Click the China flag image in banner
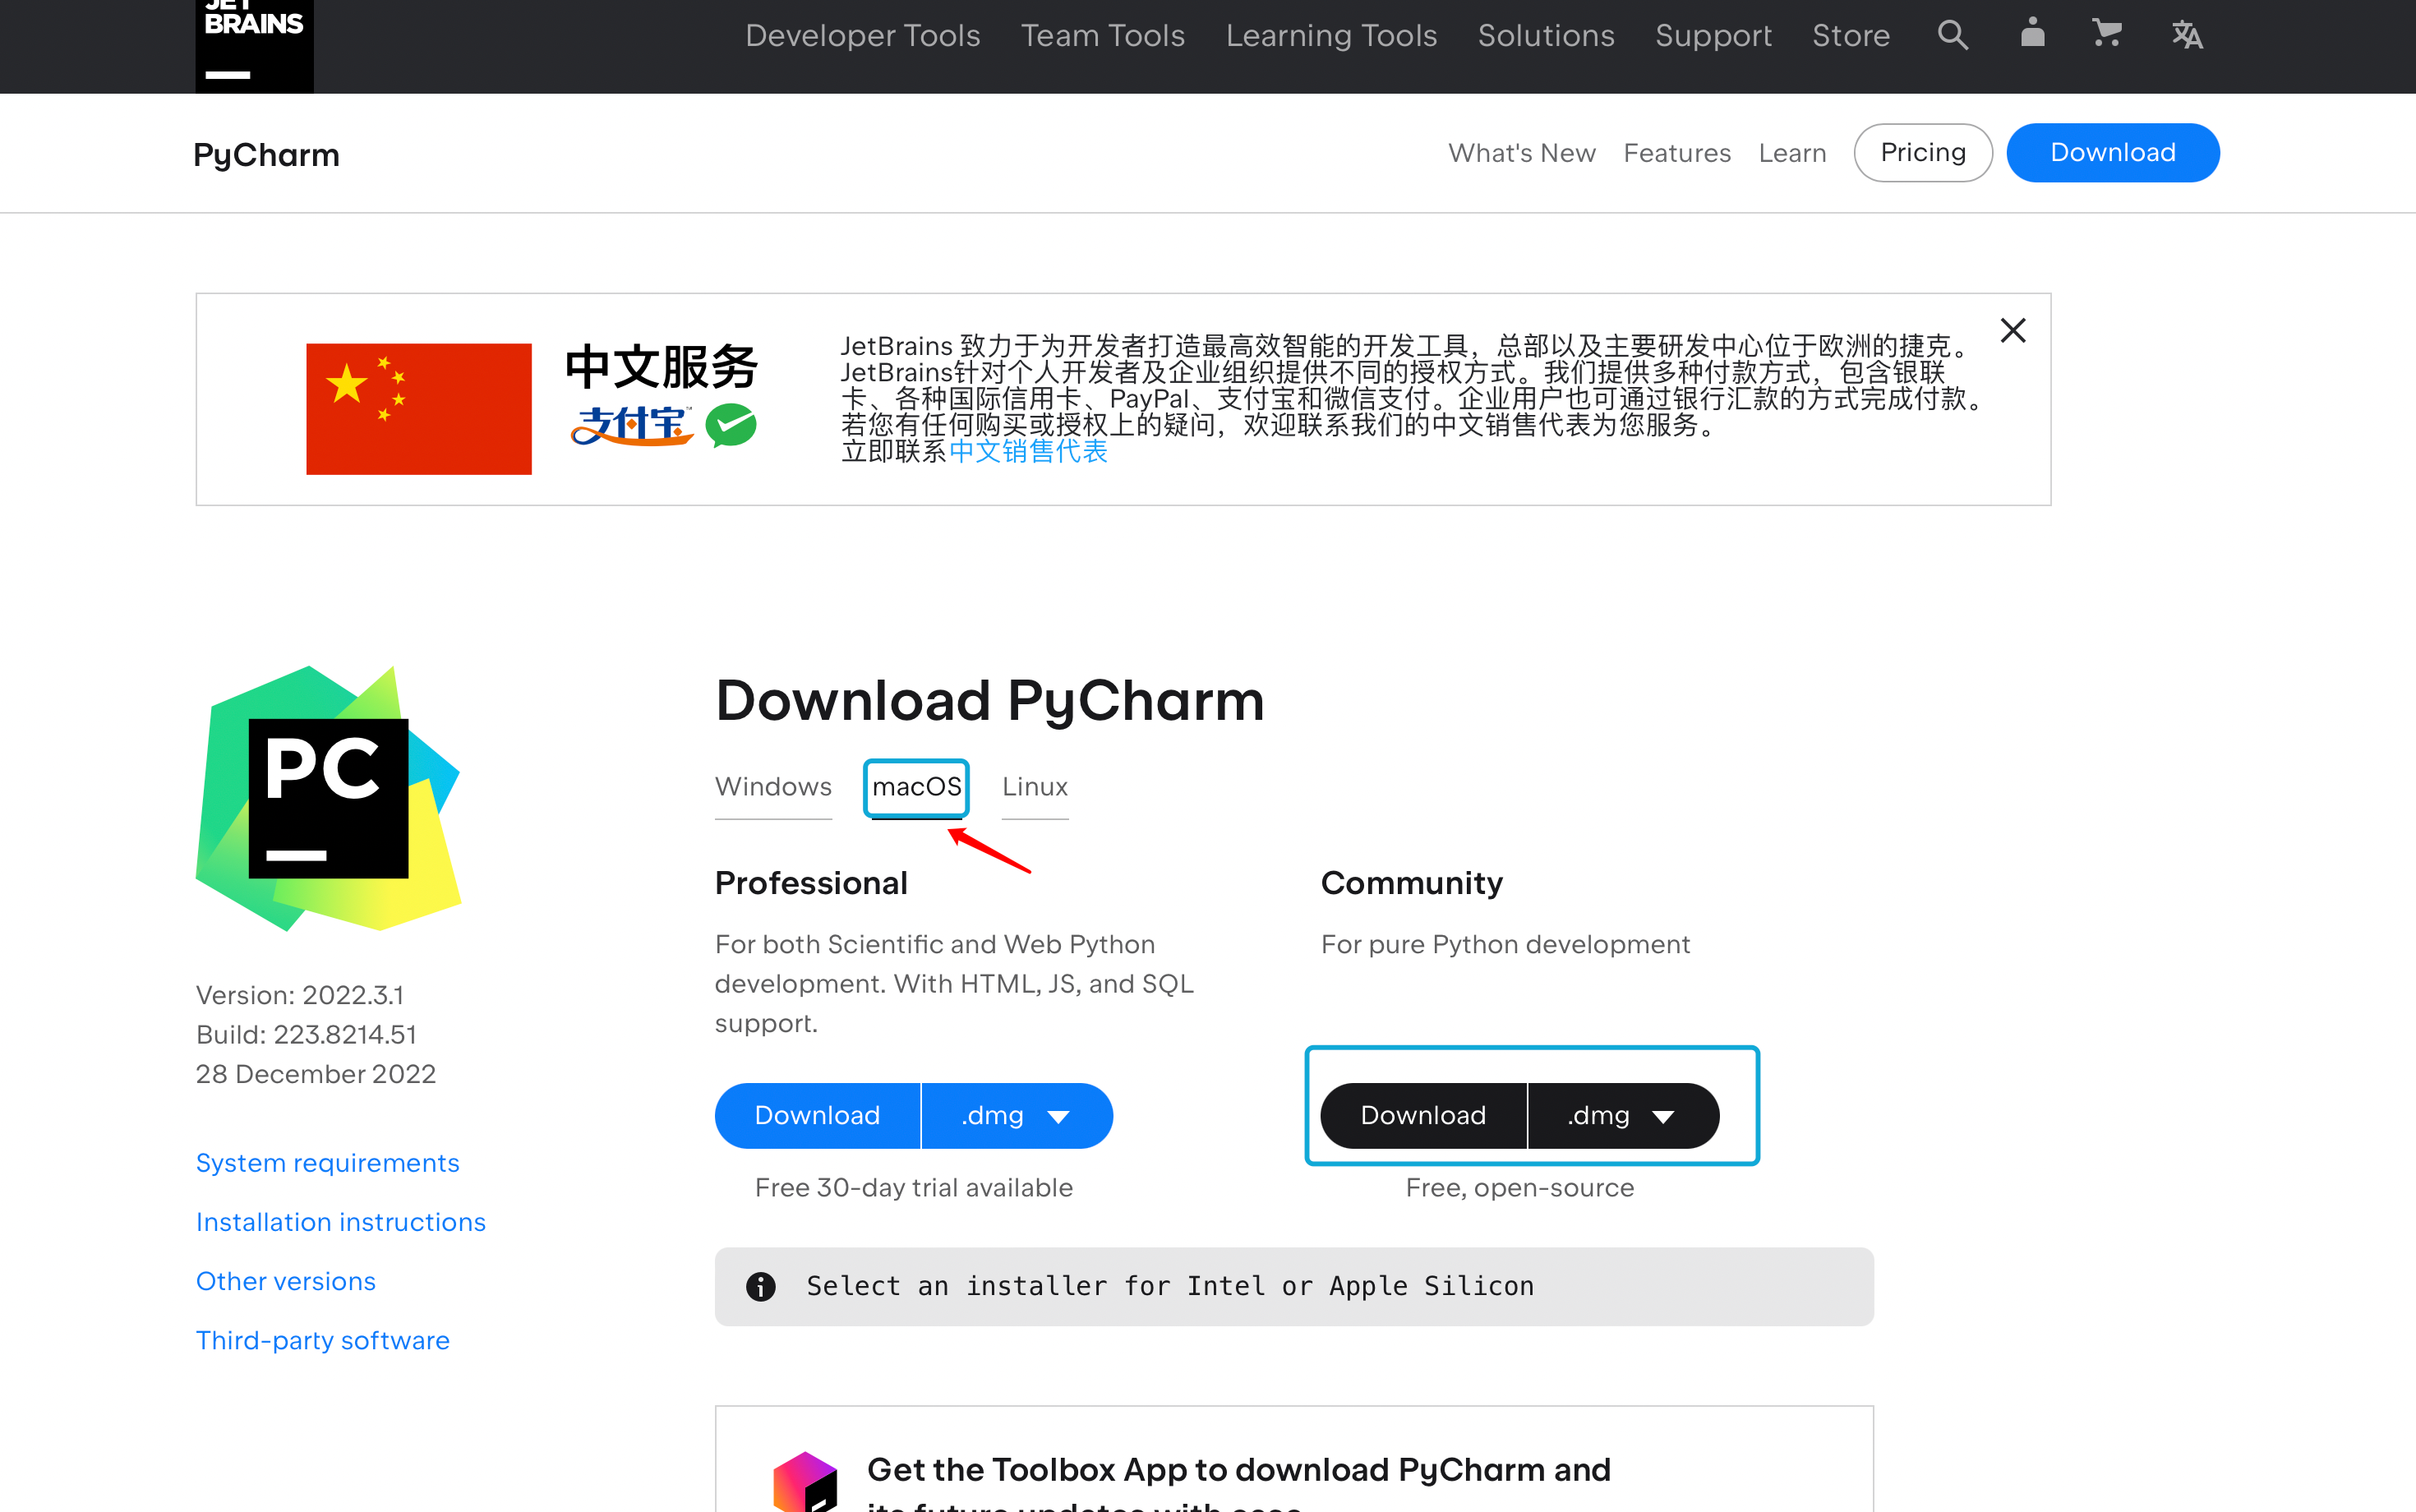 (419, 408)
